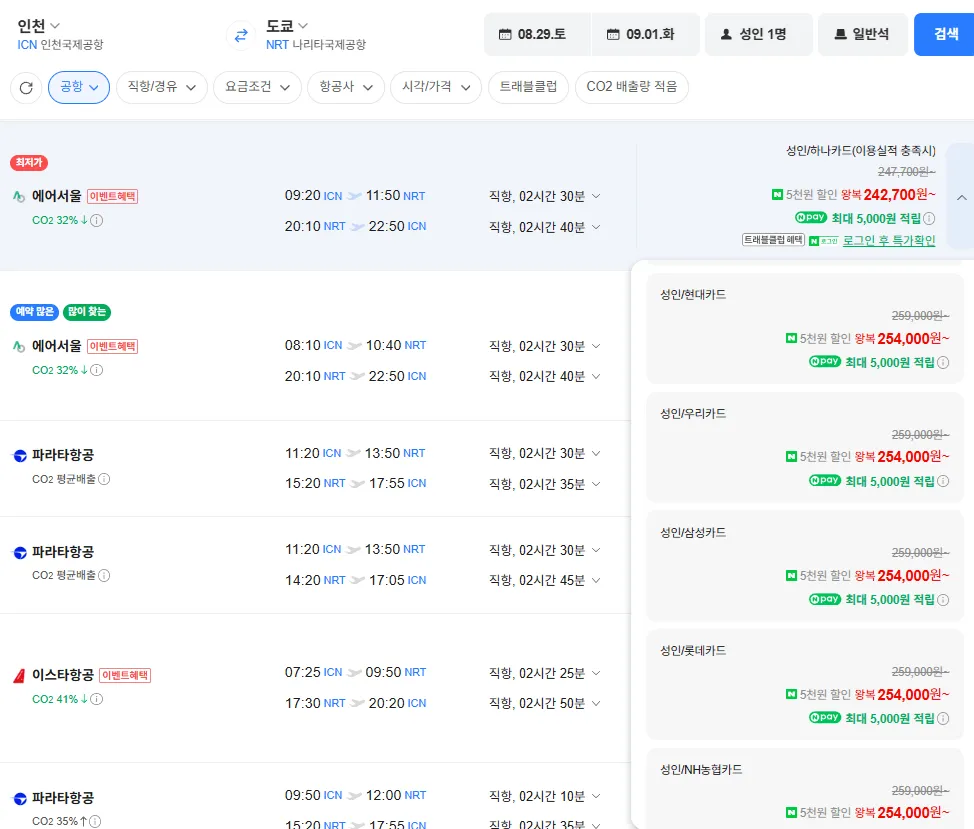Click the blue 검색 search button
The height and width of the screenshot is (829, 974).
click(945, 34)
